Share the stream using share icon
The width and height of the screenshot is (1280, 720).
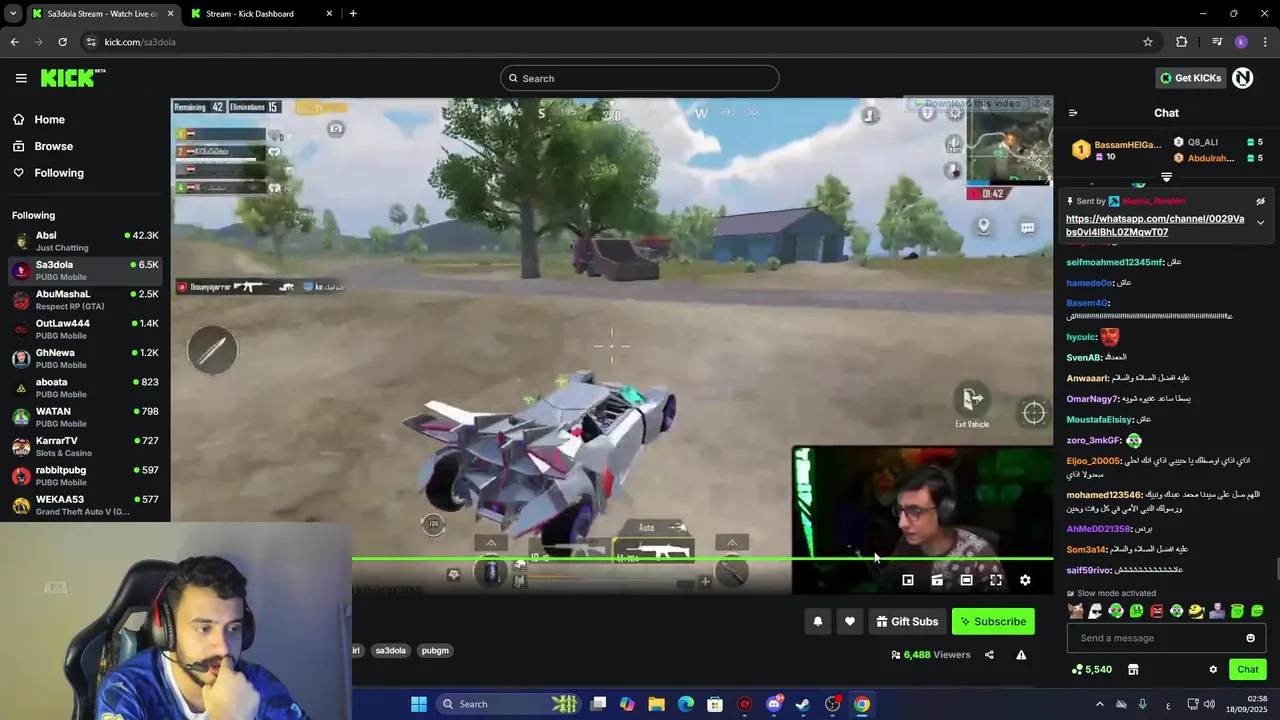pyautogui.click(x=989, y=655)
